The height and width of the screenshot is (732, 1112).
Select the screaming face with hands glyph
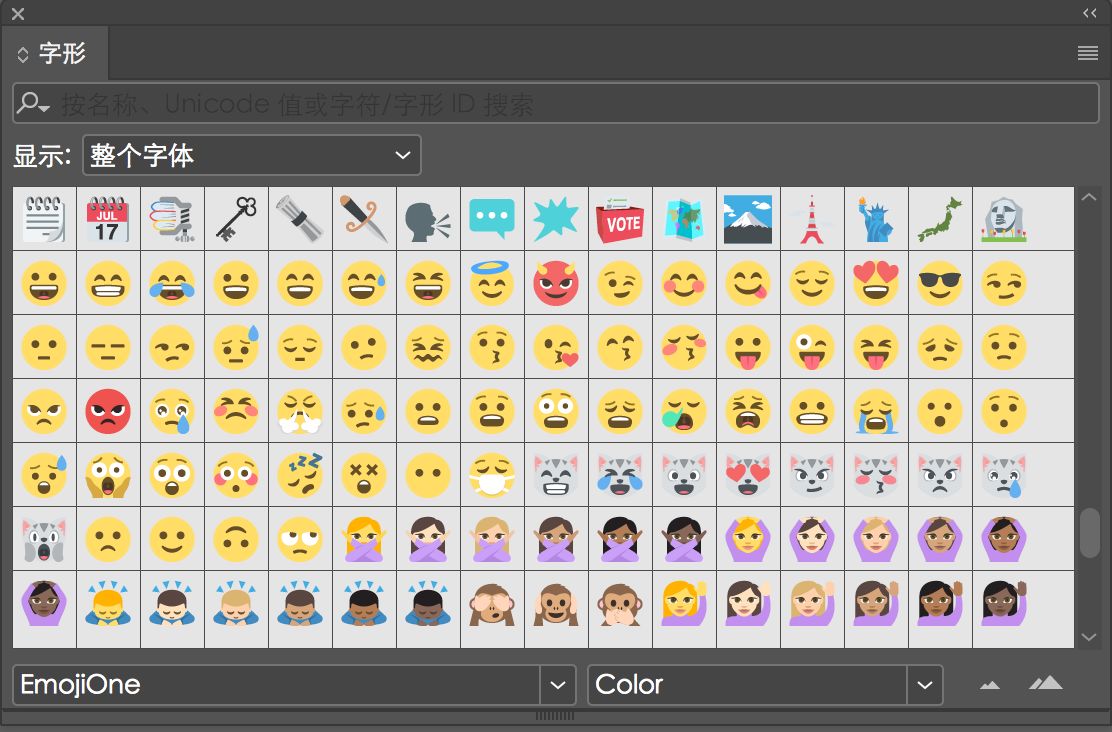pyautogui.click(x=108, y=475)
